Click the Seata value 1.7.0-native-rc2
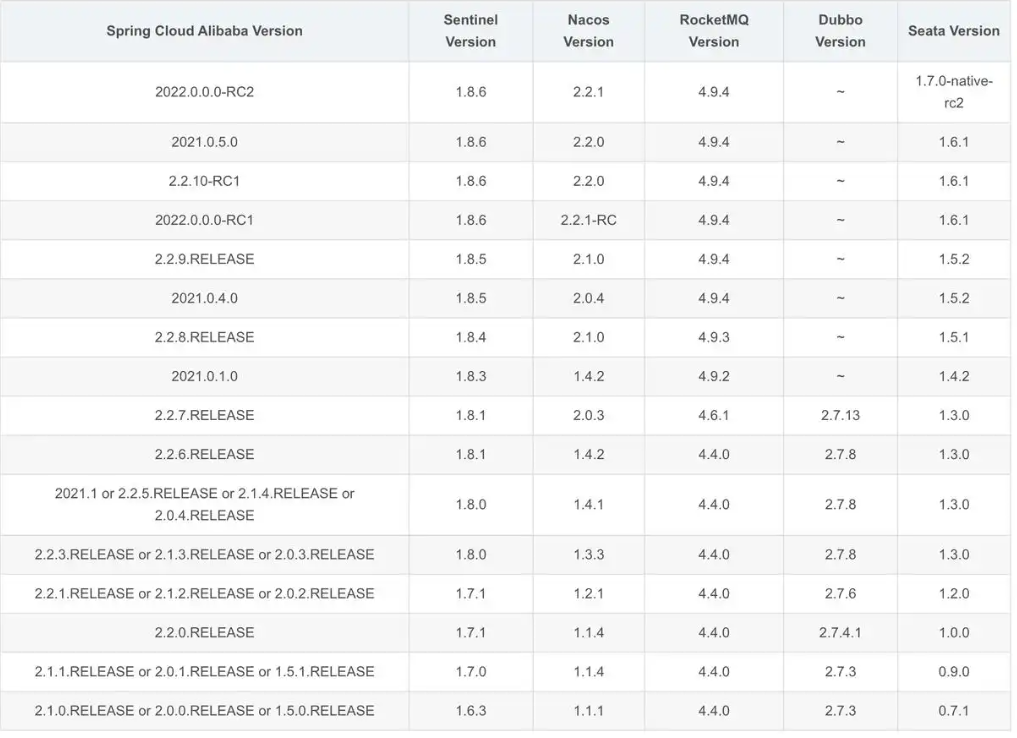 pos(953,92)
